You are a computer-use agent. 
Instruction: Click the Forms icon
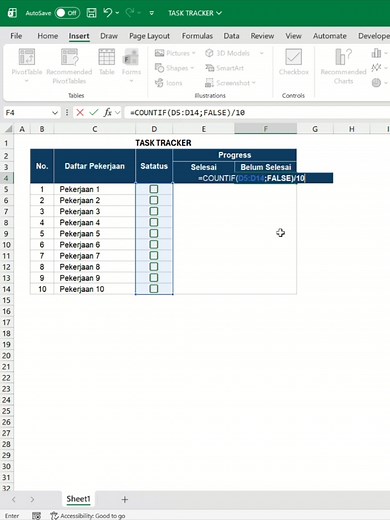[x=131, y=57]
